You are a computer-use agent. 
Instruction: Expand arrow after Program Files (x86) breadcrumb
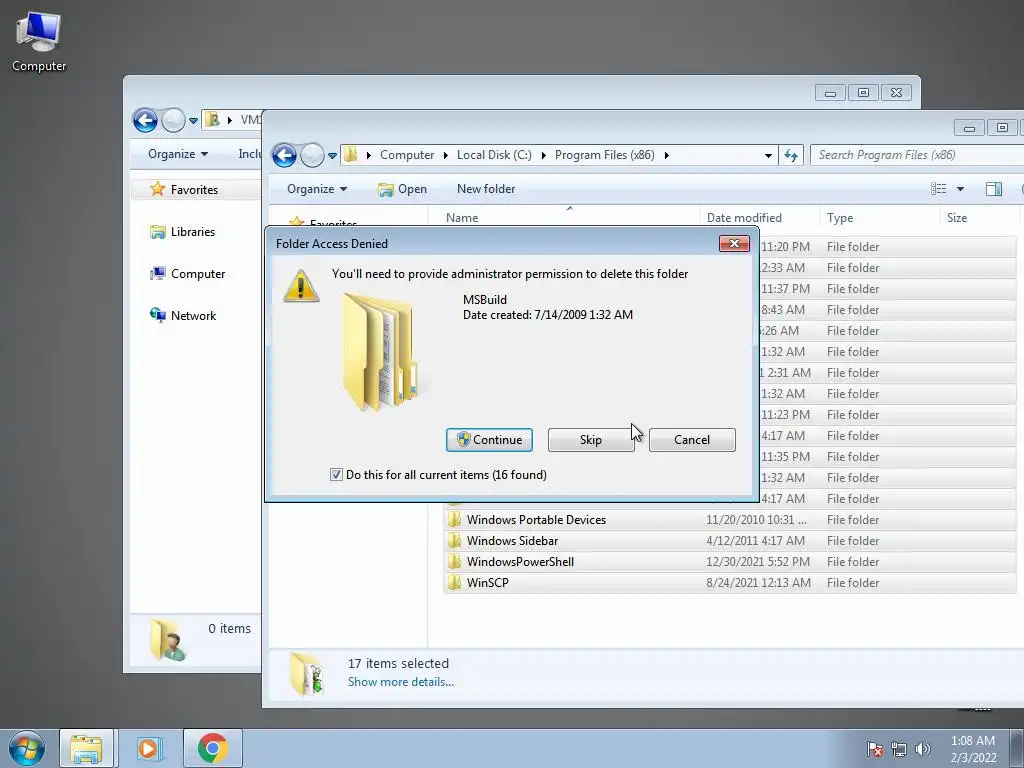pyautogui.click(x=666, y=155)
